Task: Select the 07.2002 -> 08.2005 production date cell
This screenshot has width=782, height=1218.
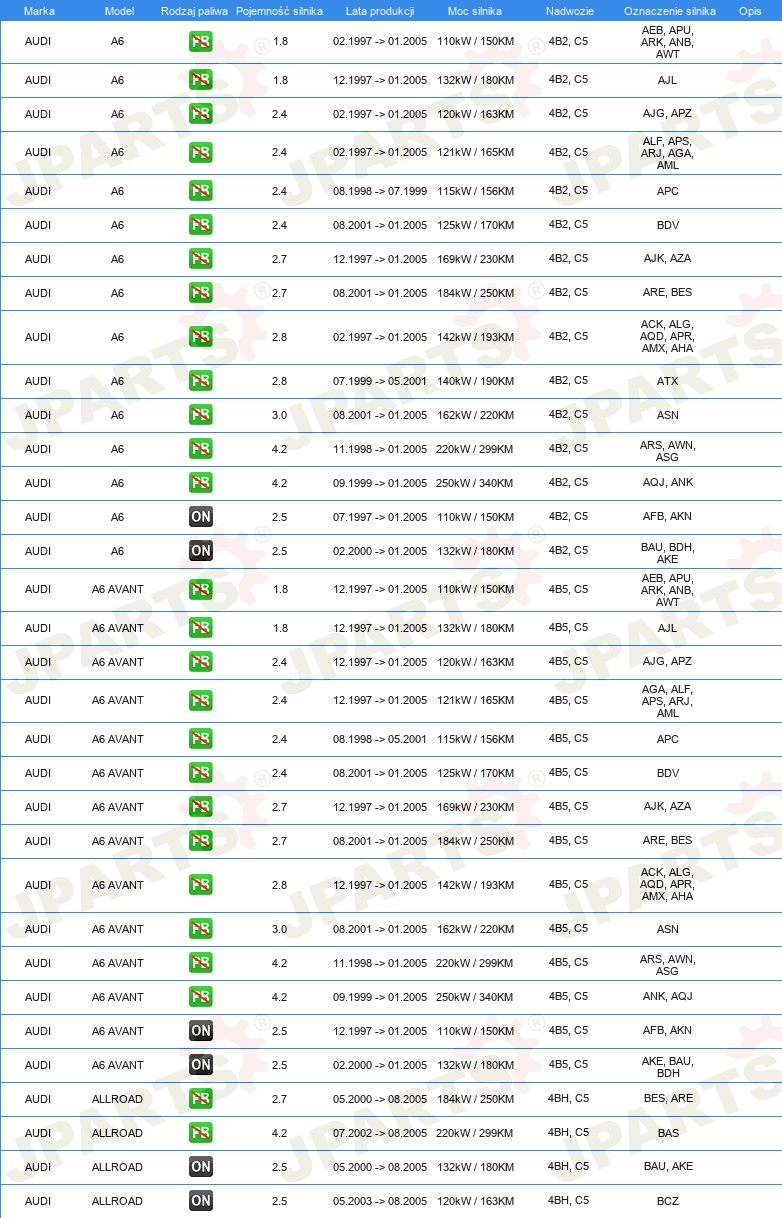Action: 380,1133
